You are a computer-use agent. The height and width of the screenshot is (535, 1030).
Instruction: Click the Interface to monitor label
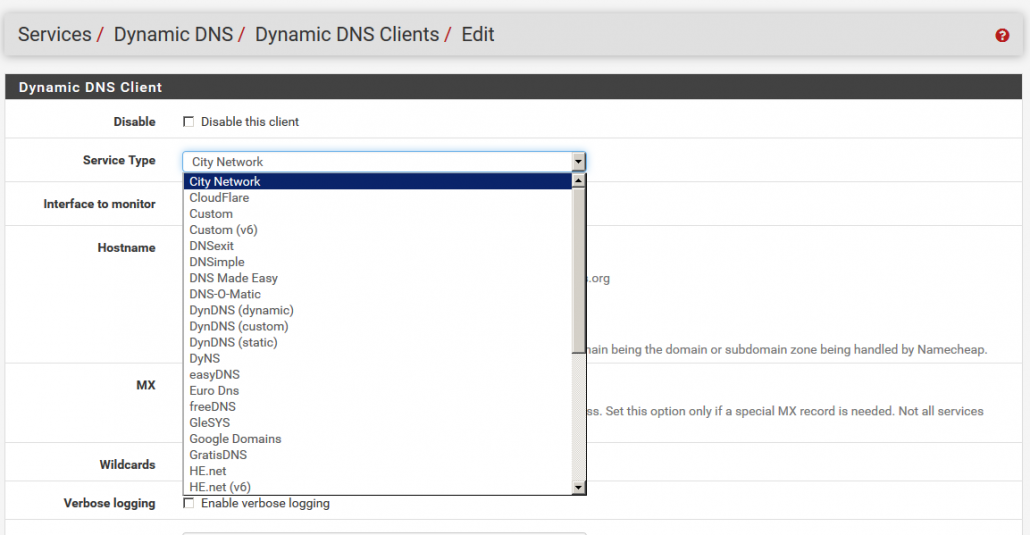click(99, 204)
